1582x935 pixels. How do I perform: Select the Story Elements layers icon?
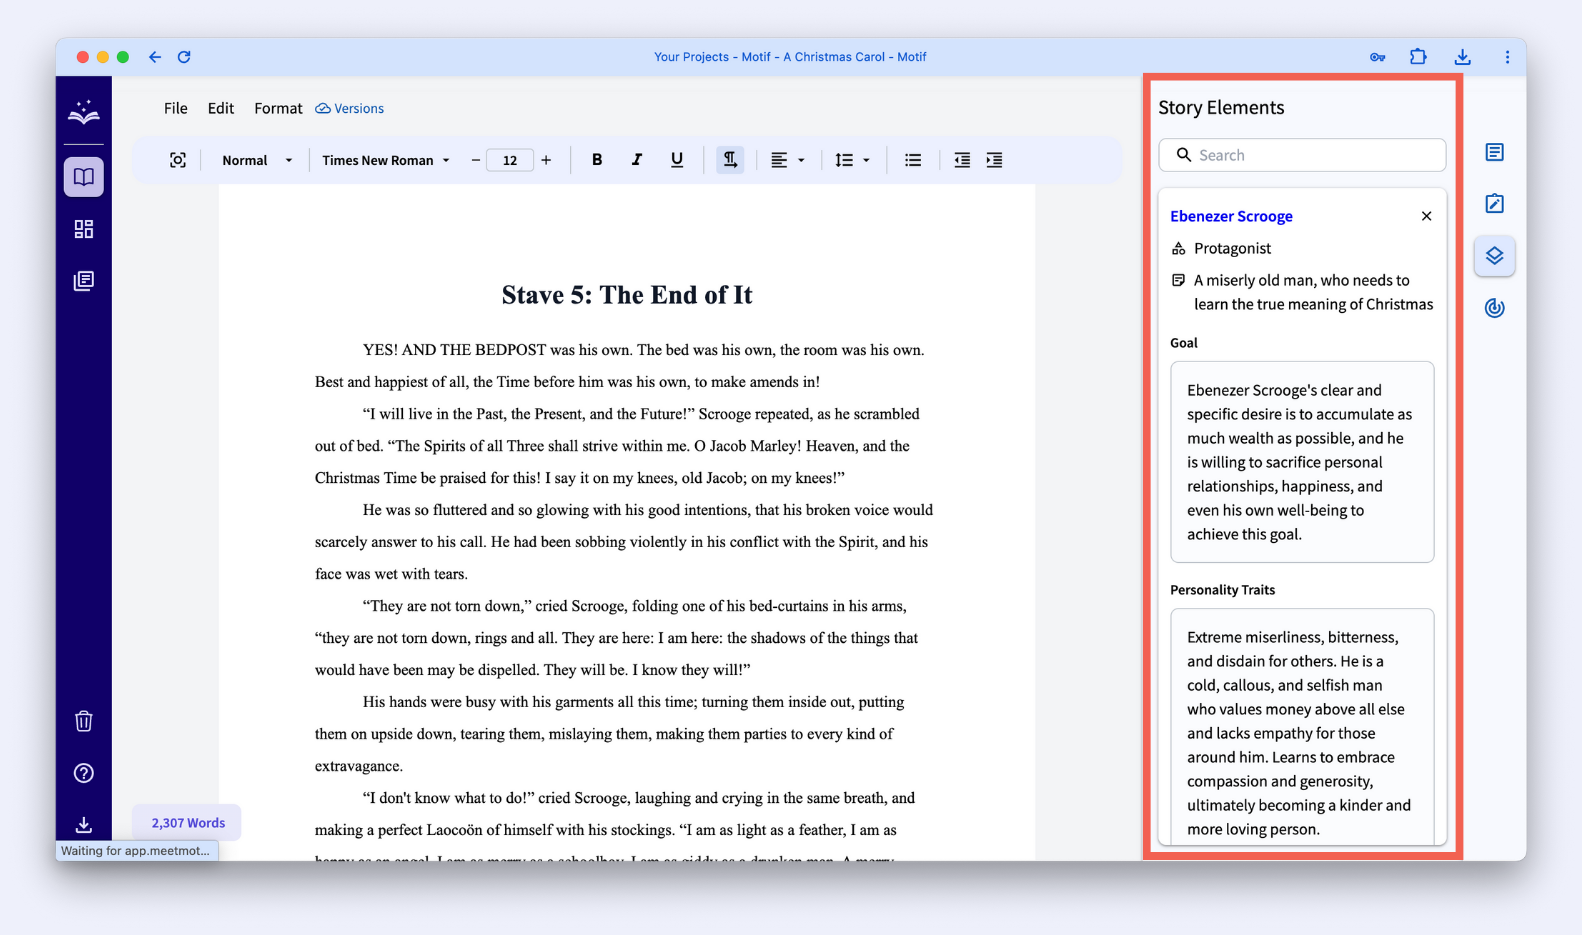1495,256
